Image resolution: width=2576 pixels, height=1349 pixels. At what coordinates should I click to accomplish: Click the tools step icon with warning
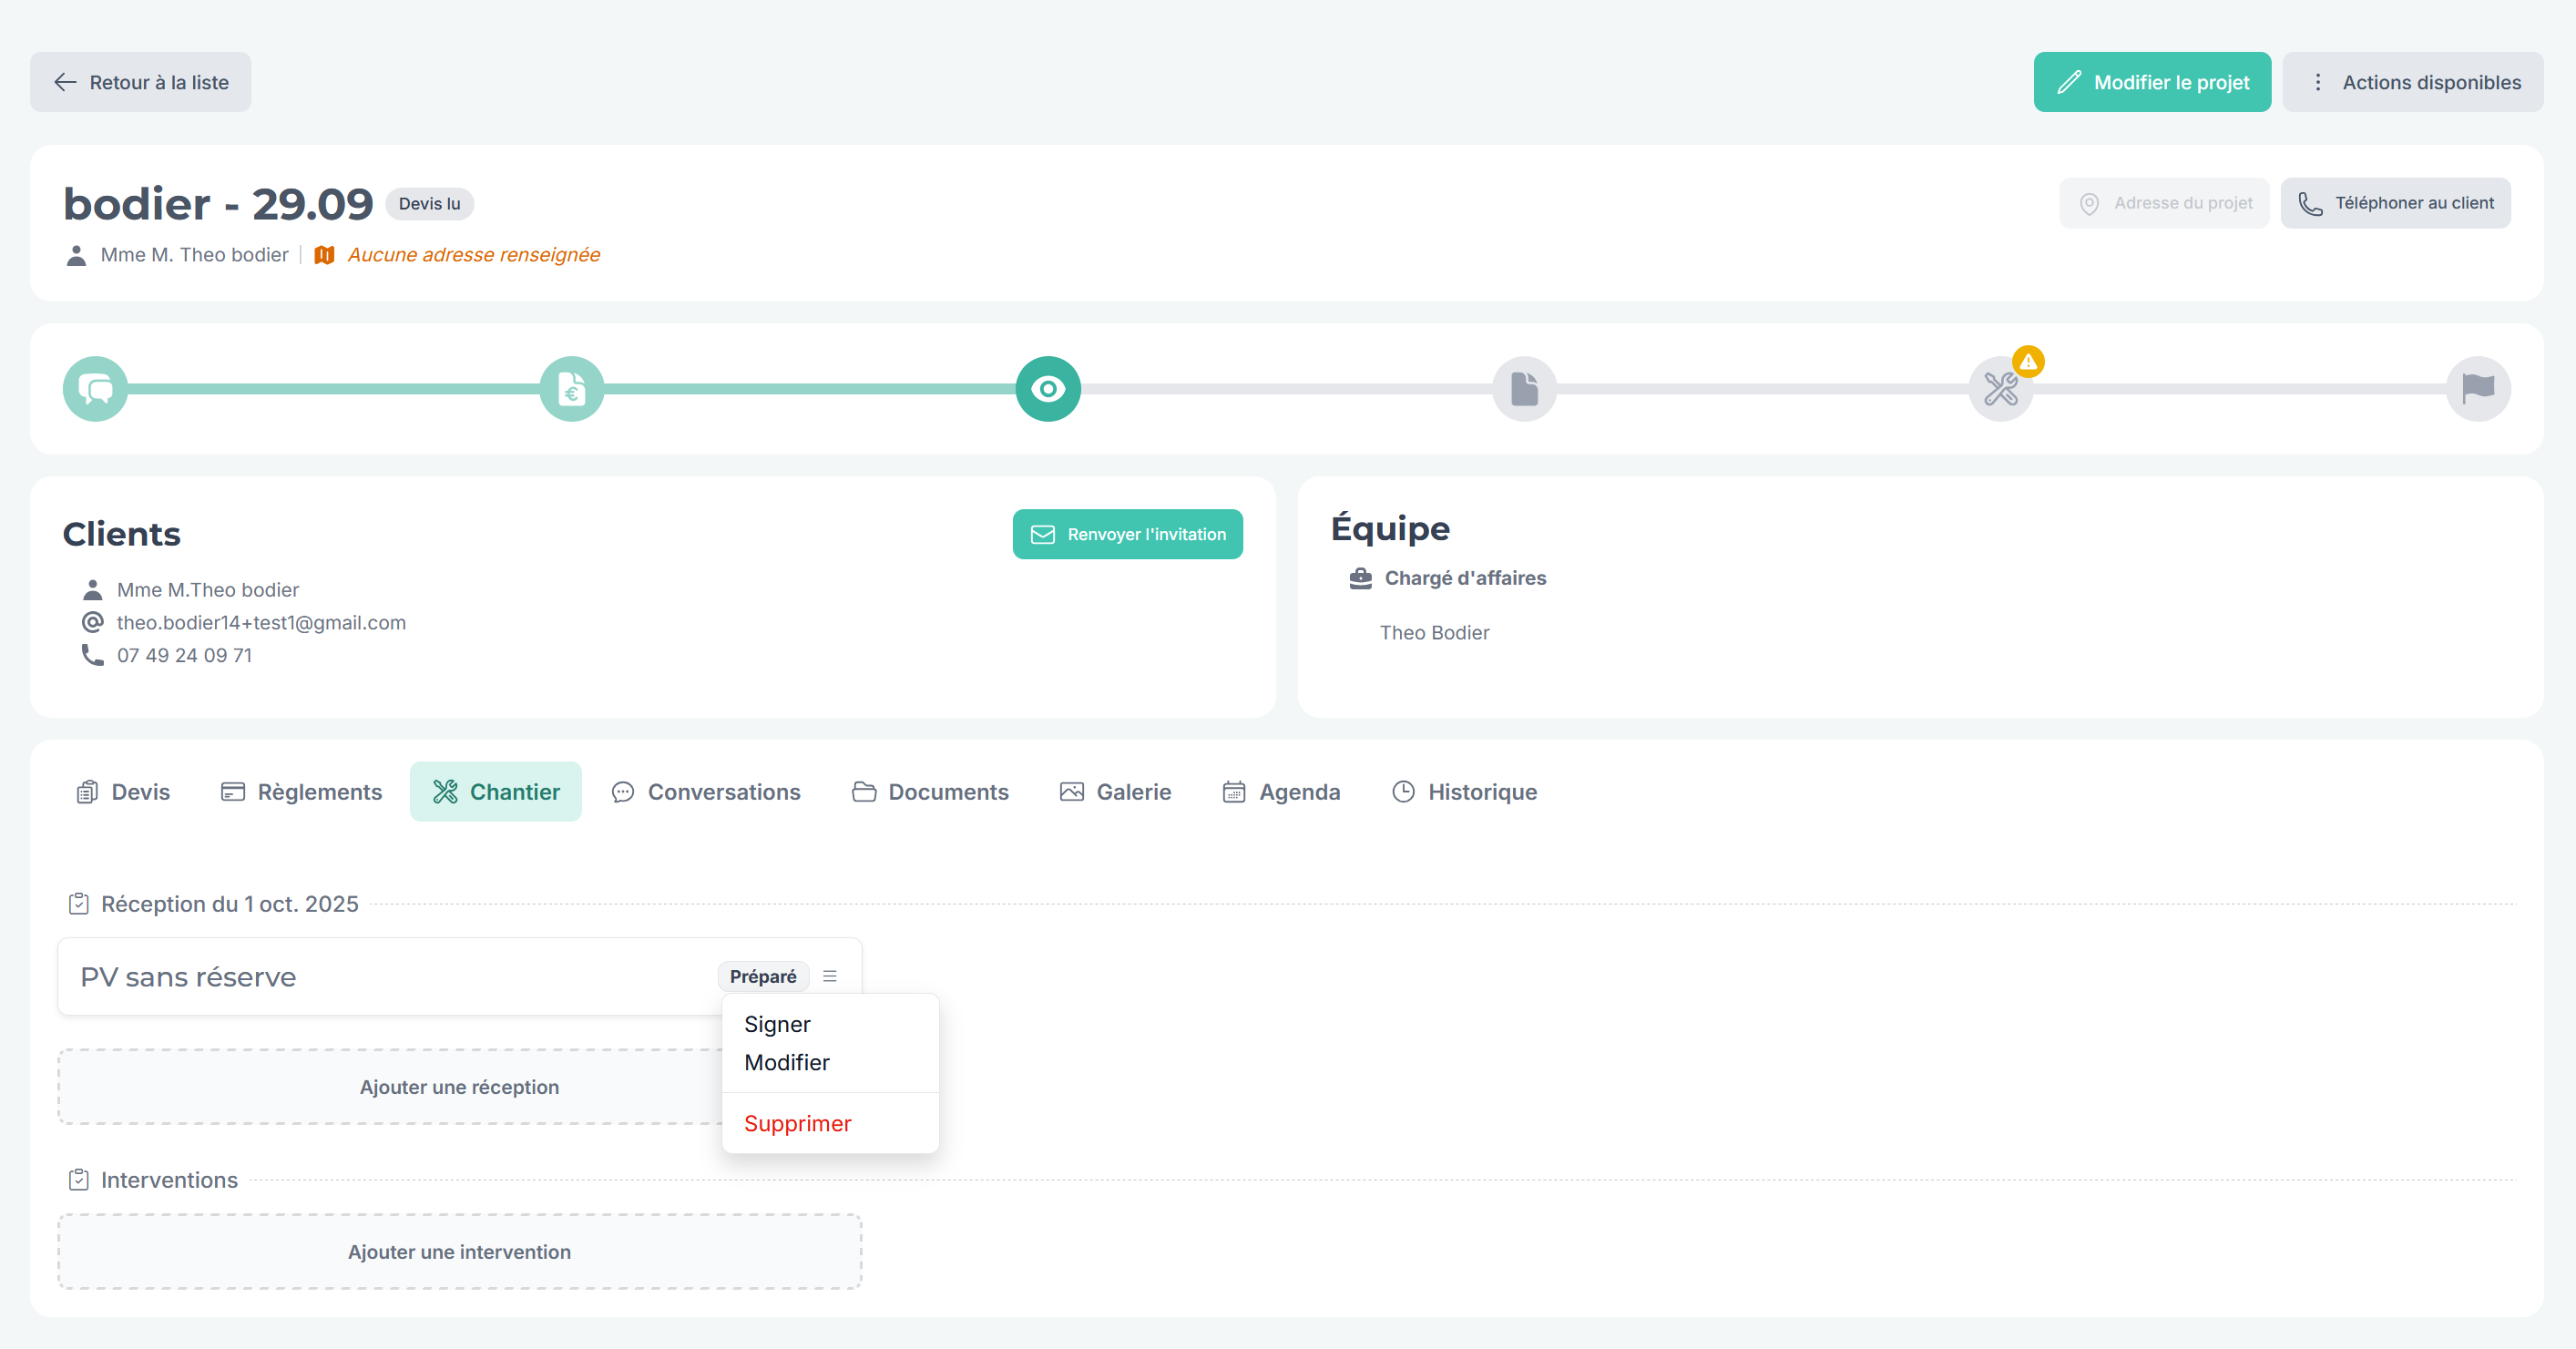(x=2000, y=389)
